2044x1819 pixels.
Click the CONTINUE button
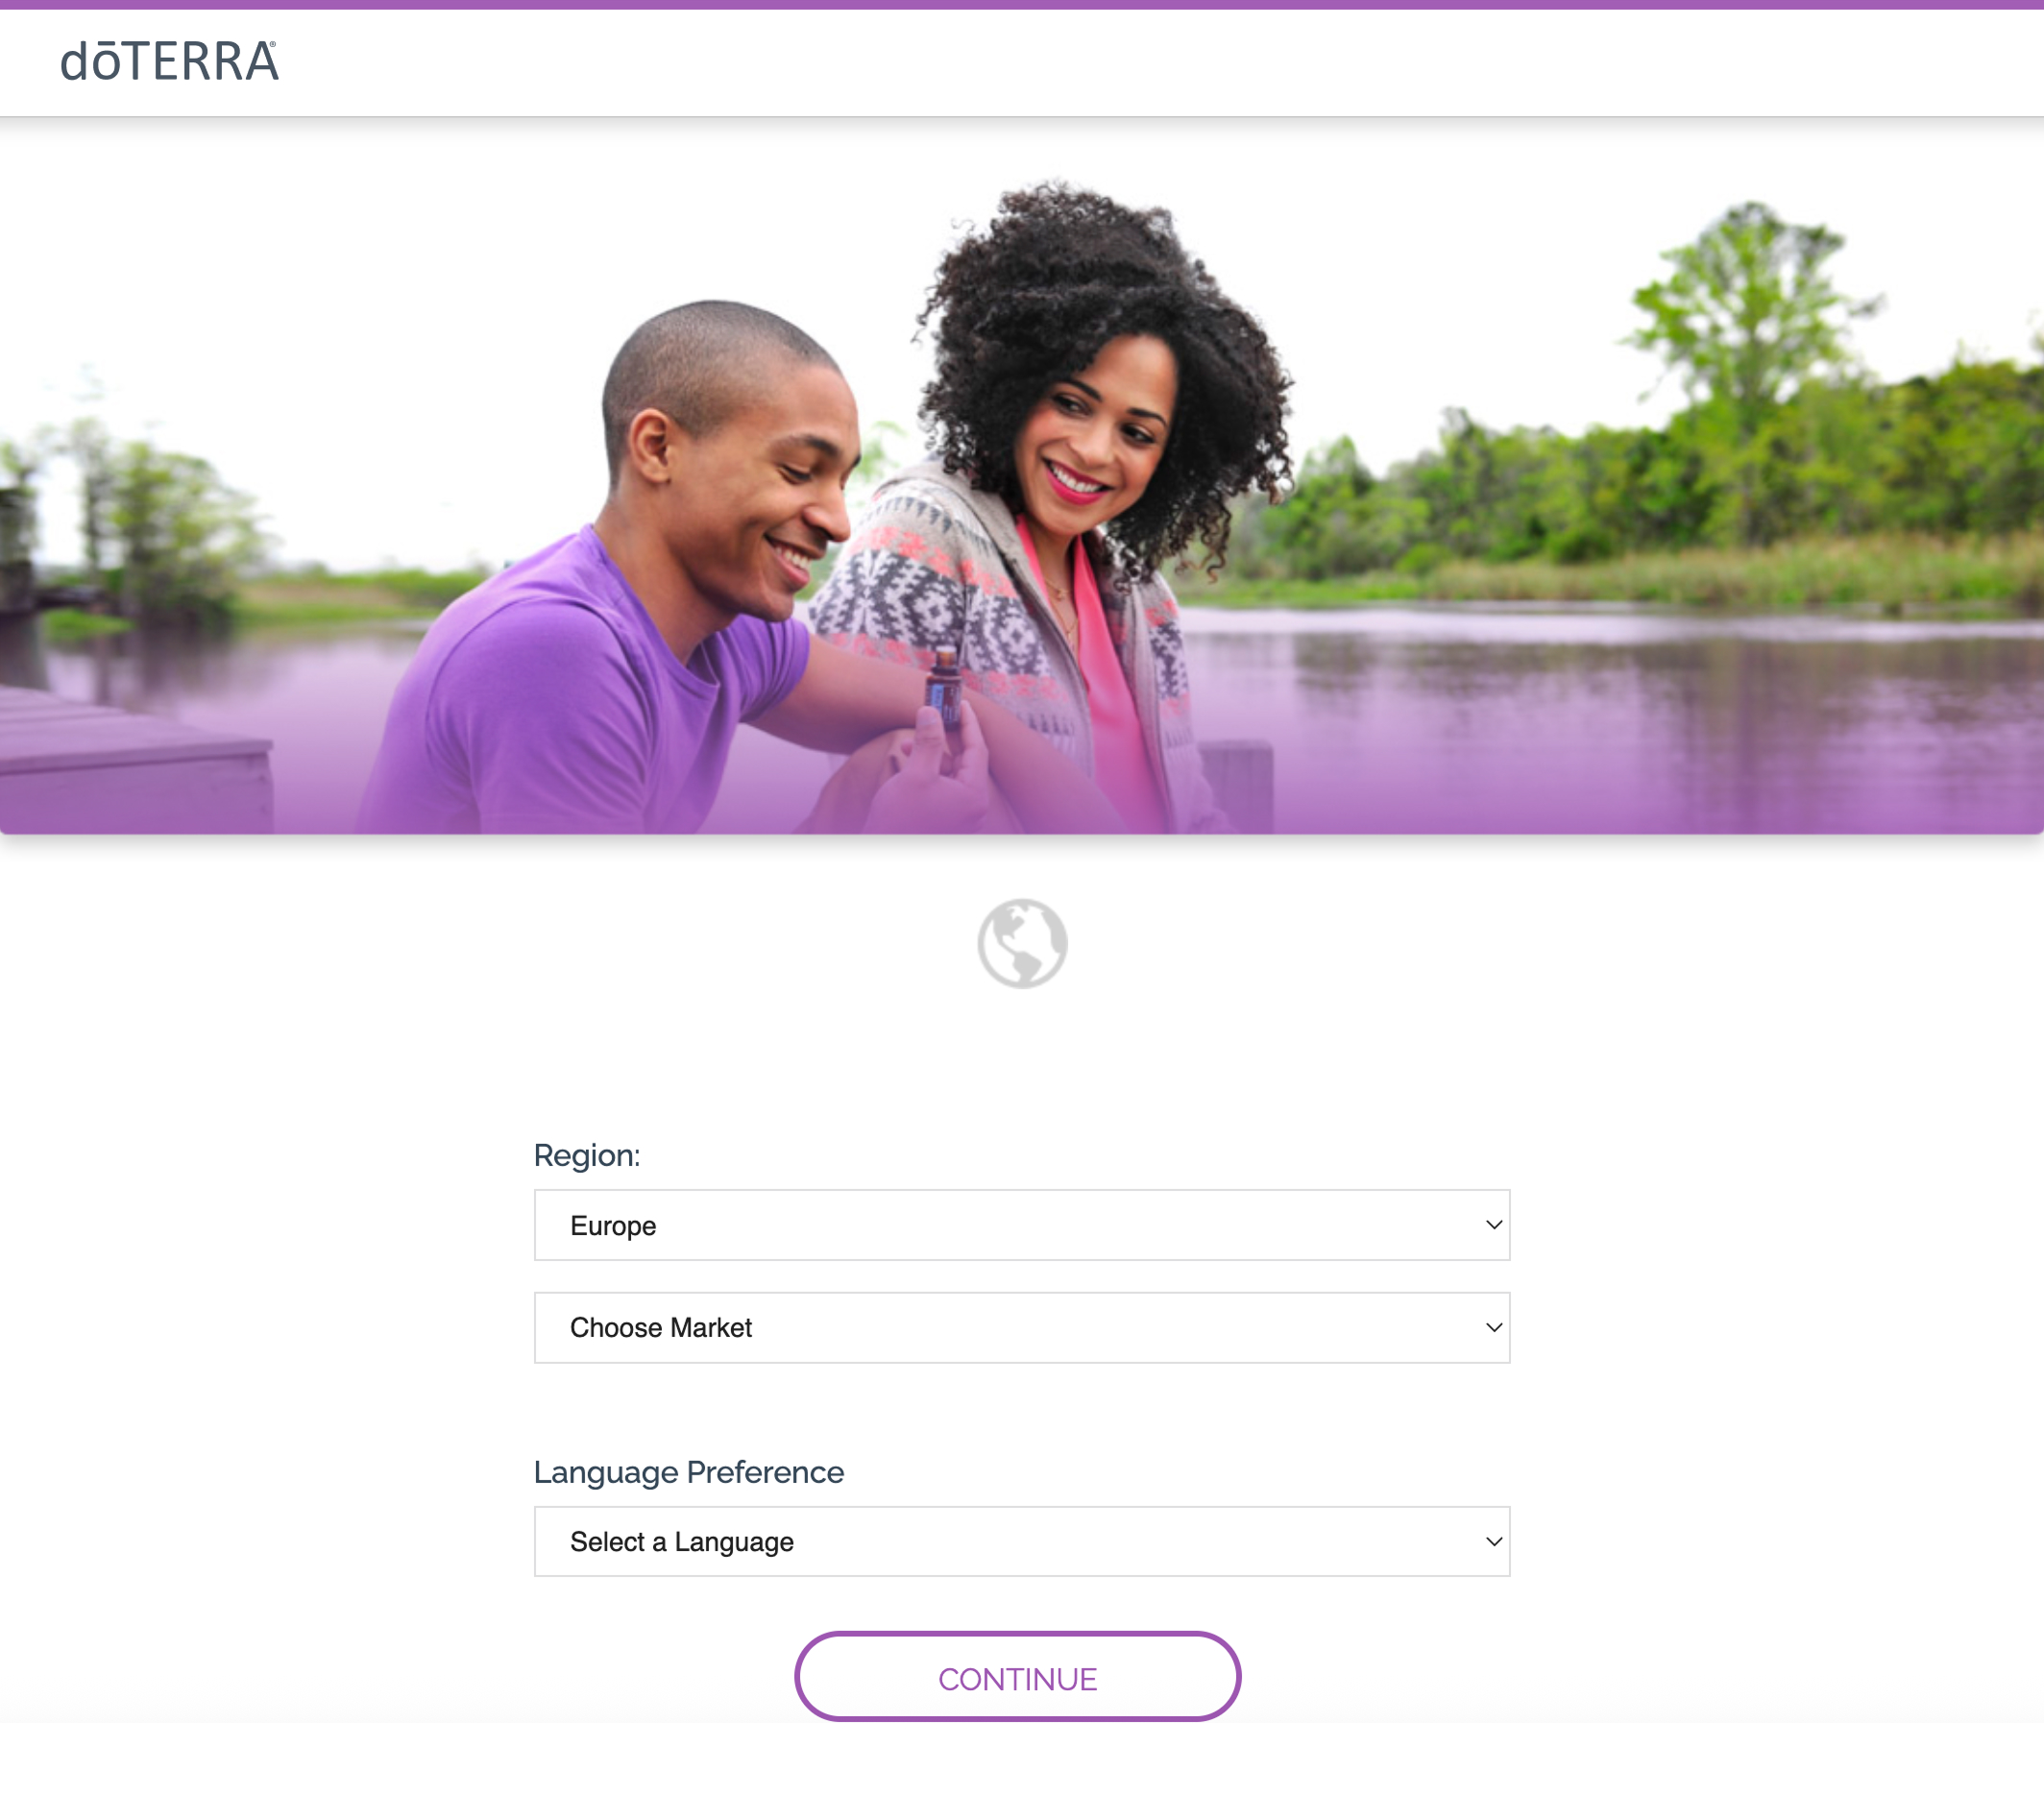click(x=1017, y=1677)
